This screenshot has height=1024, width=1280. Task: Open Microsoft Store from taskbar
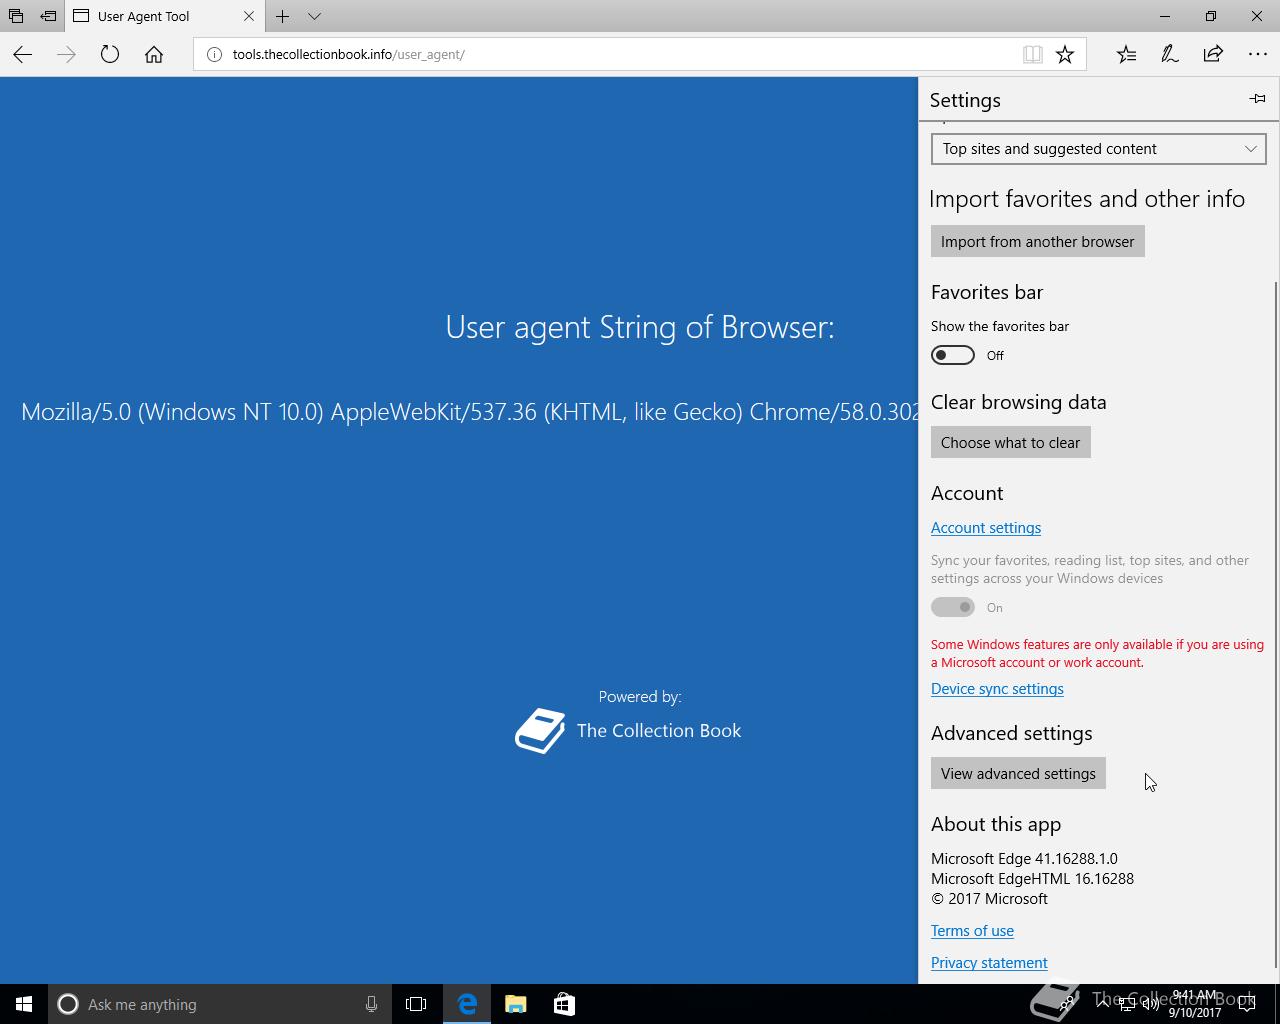tap(564, 1004)
